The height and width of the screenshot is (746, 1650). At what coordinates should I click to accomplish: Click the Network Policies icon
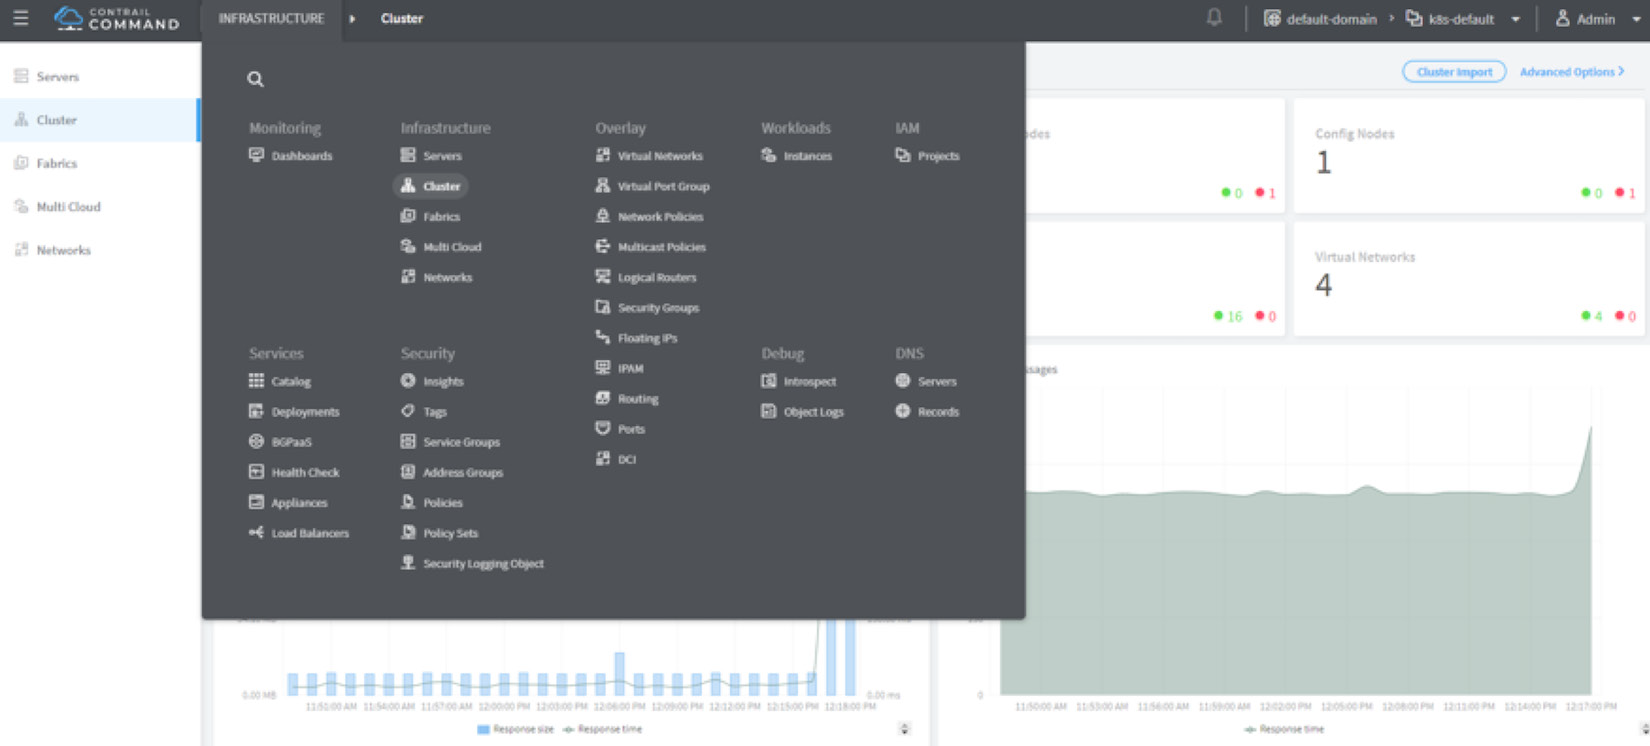(x=603, y=216)
